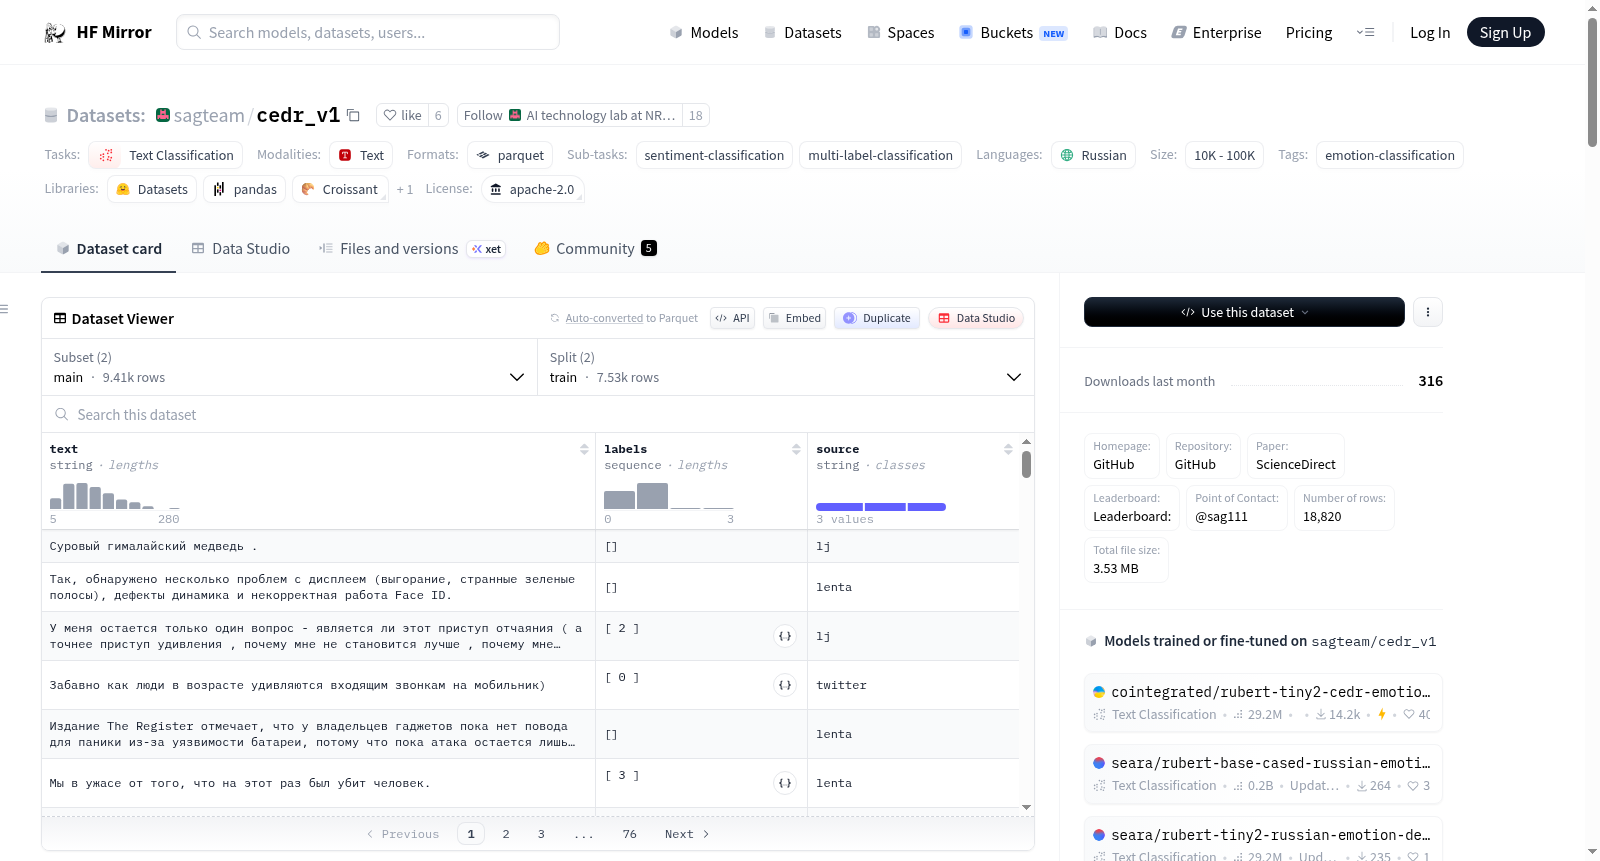Screen dimensions: 1600x861
Task: Open the ScienceDirect paper link
Action: tap(1296, 456)
